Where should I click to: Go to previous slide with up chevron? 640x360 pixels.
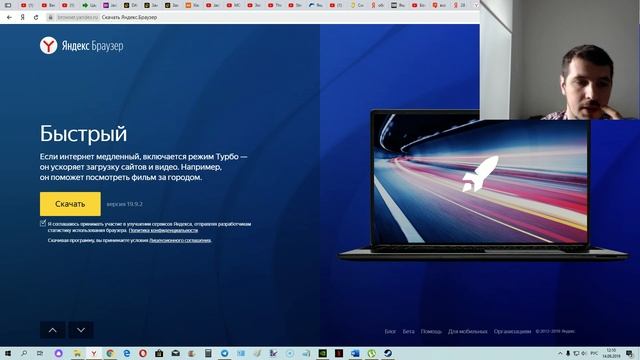(53, 330)
